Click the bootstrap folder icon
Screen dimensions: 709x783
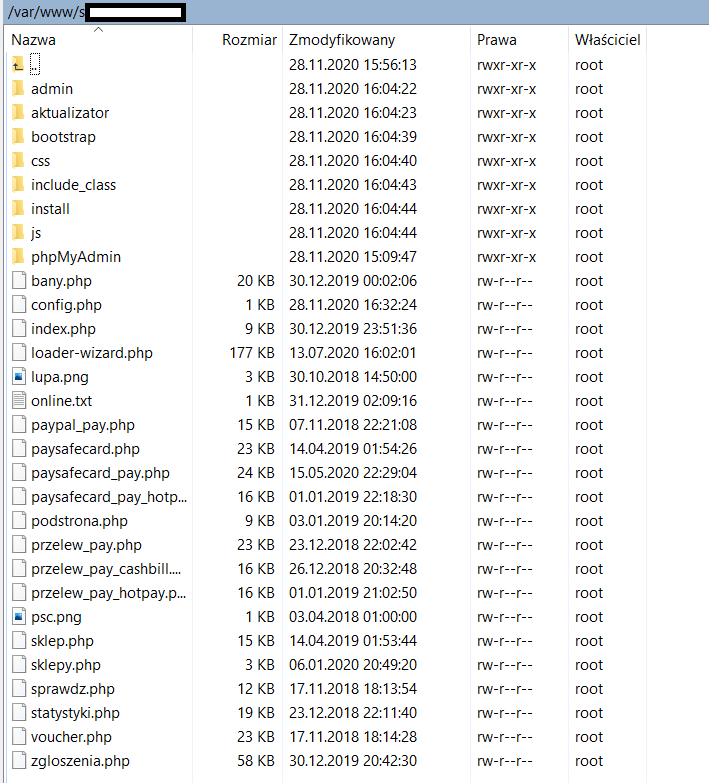[18, 137]
